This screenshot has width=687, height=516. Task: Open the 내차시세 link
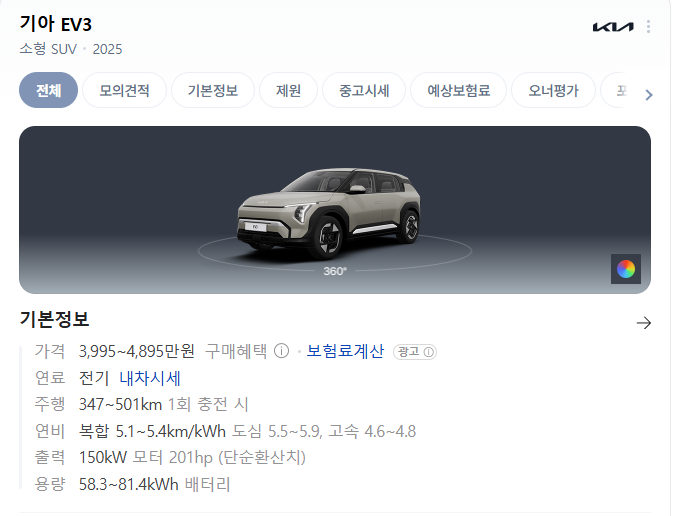pyautogui.click(x=150, y=378)
